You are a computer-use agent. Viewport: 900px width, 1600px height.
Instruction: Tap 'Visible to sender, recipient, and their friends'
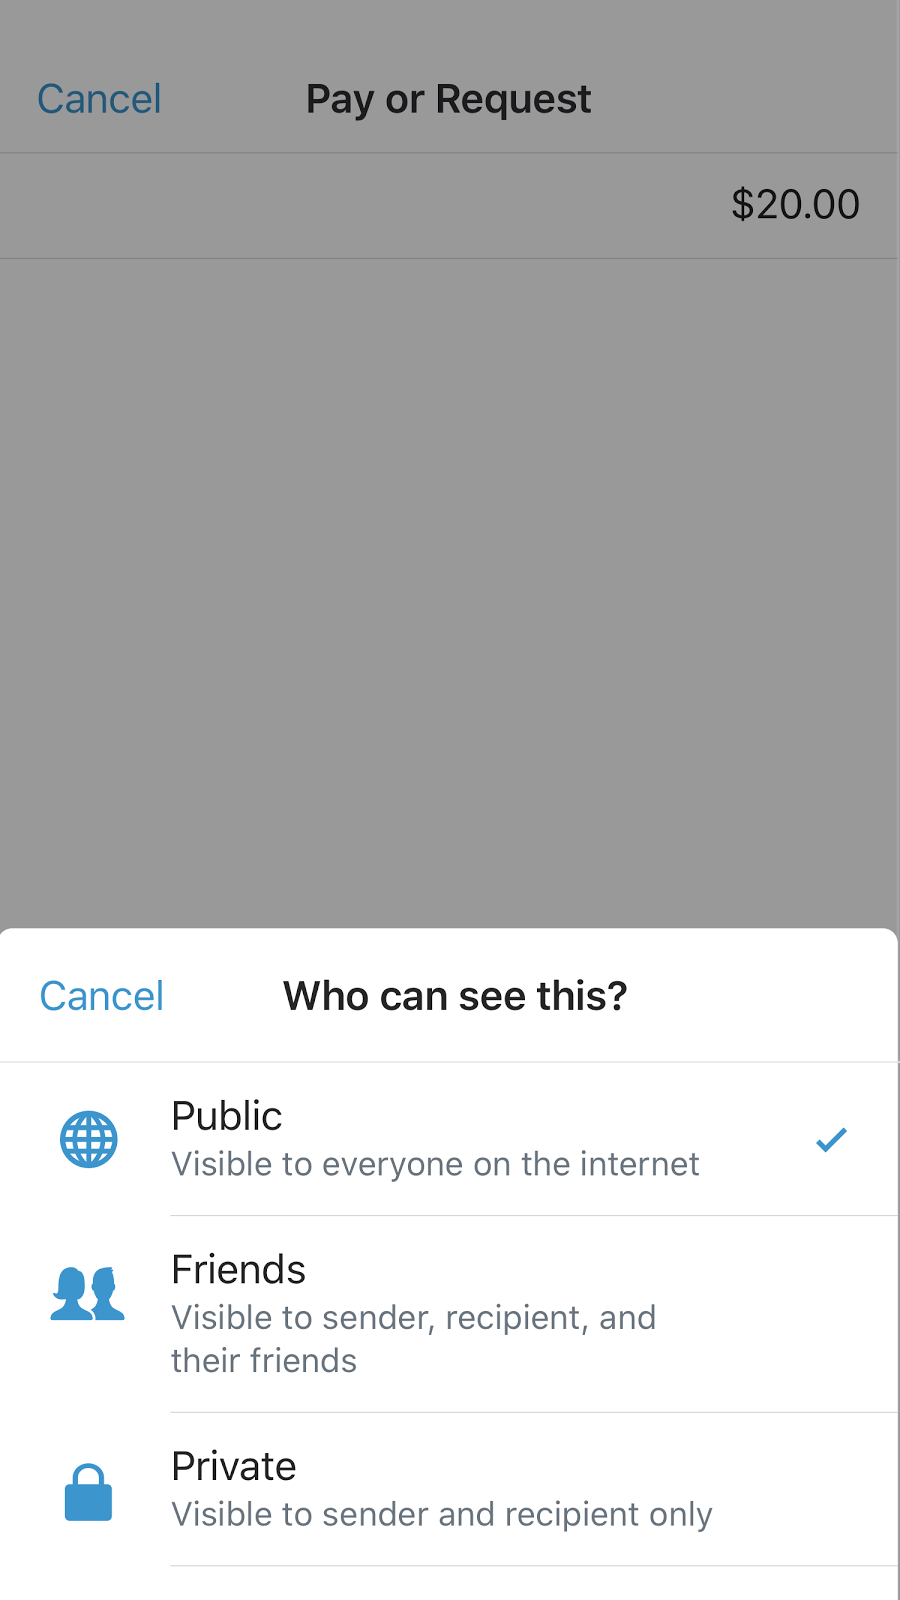413,1339
